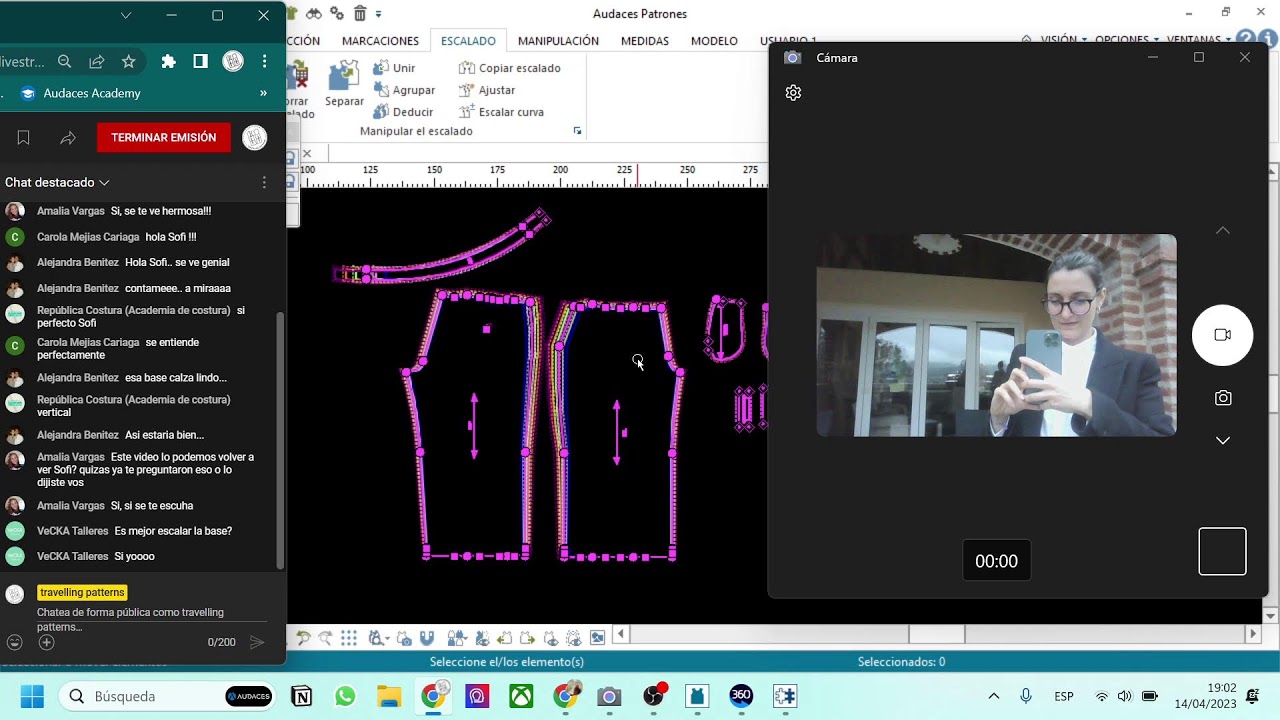
Task: Open the Audaces Academy bookmark
Action: point(81,93)
